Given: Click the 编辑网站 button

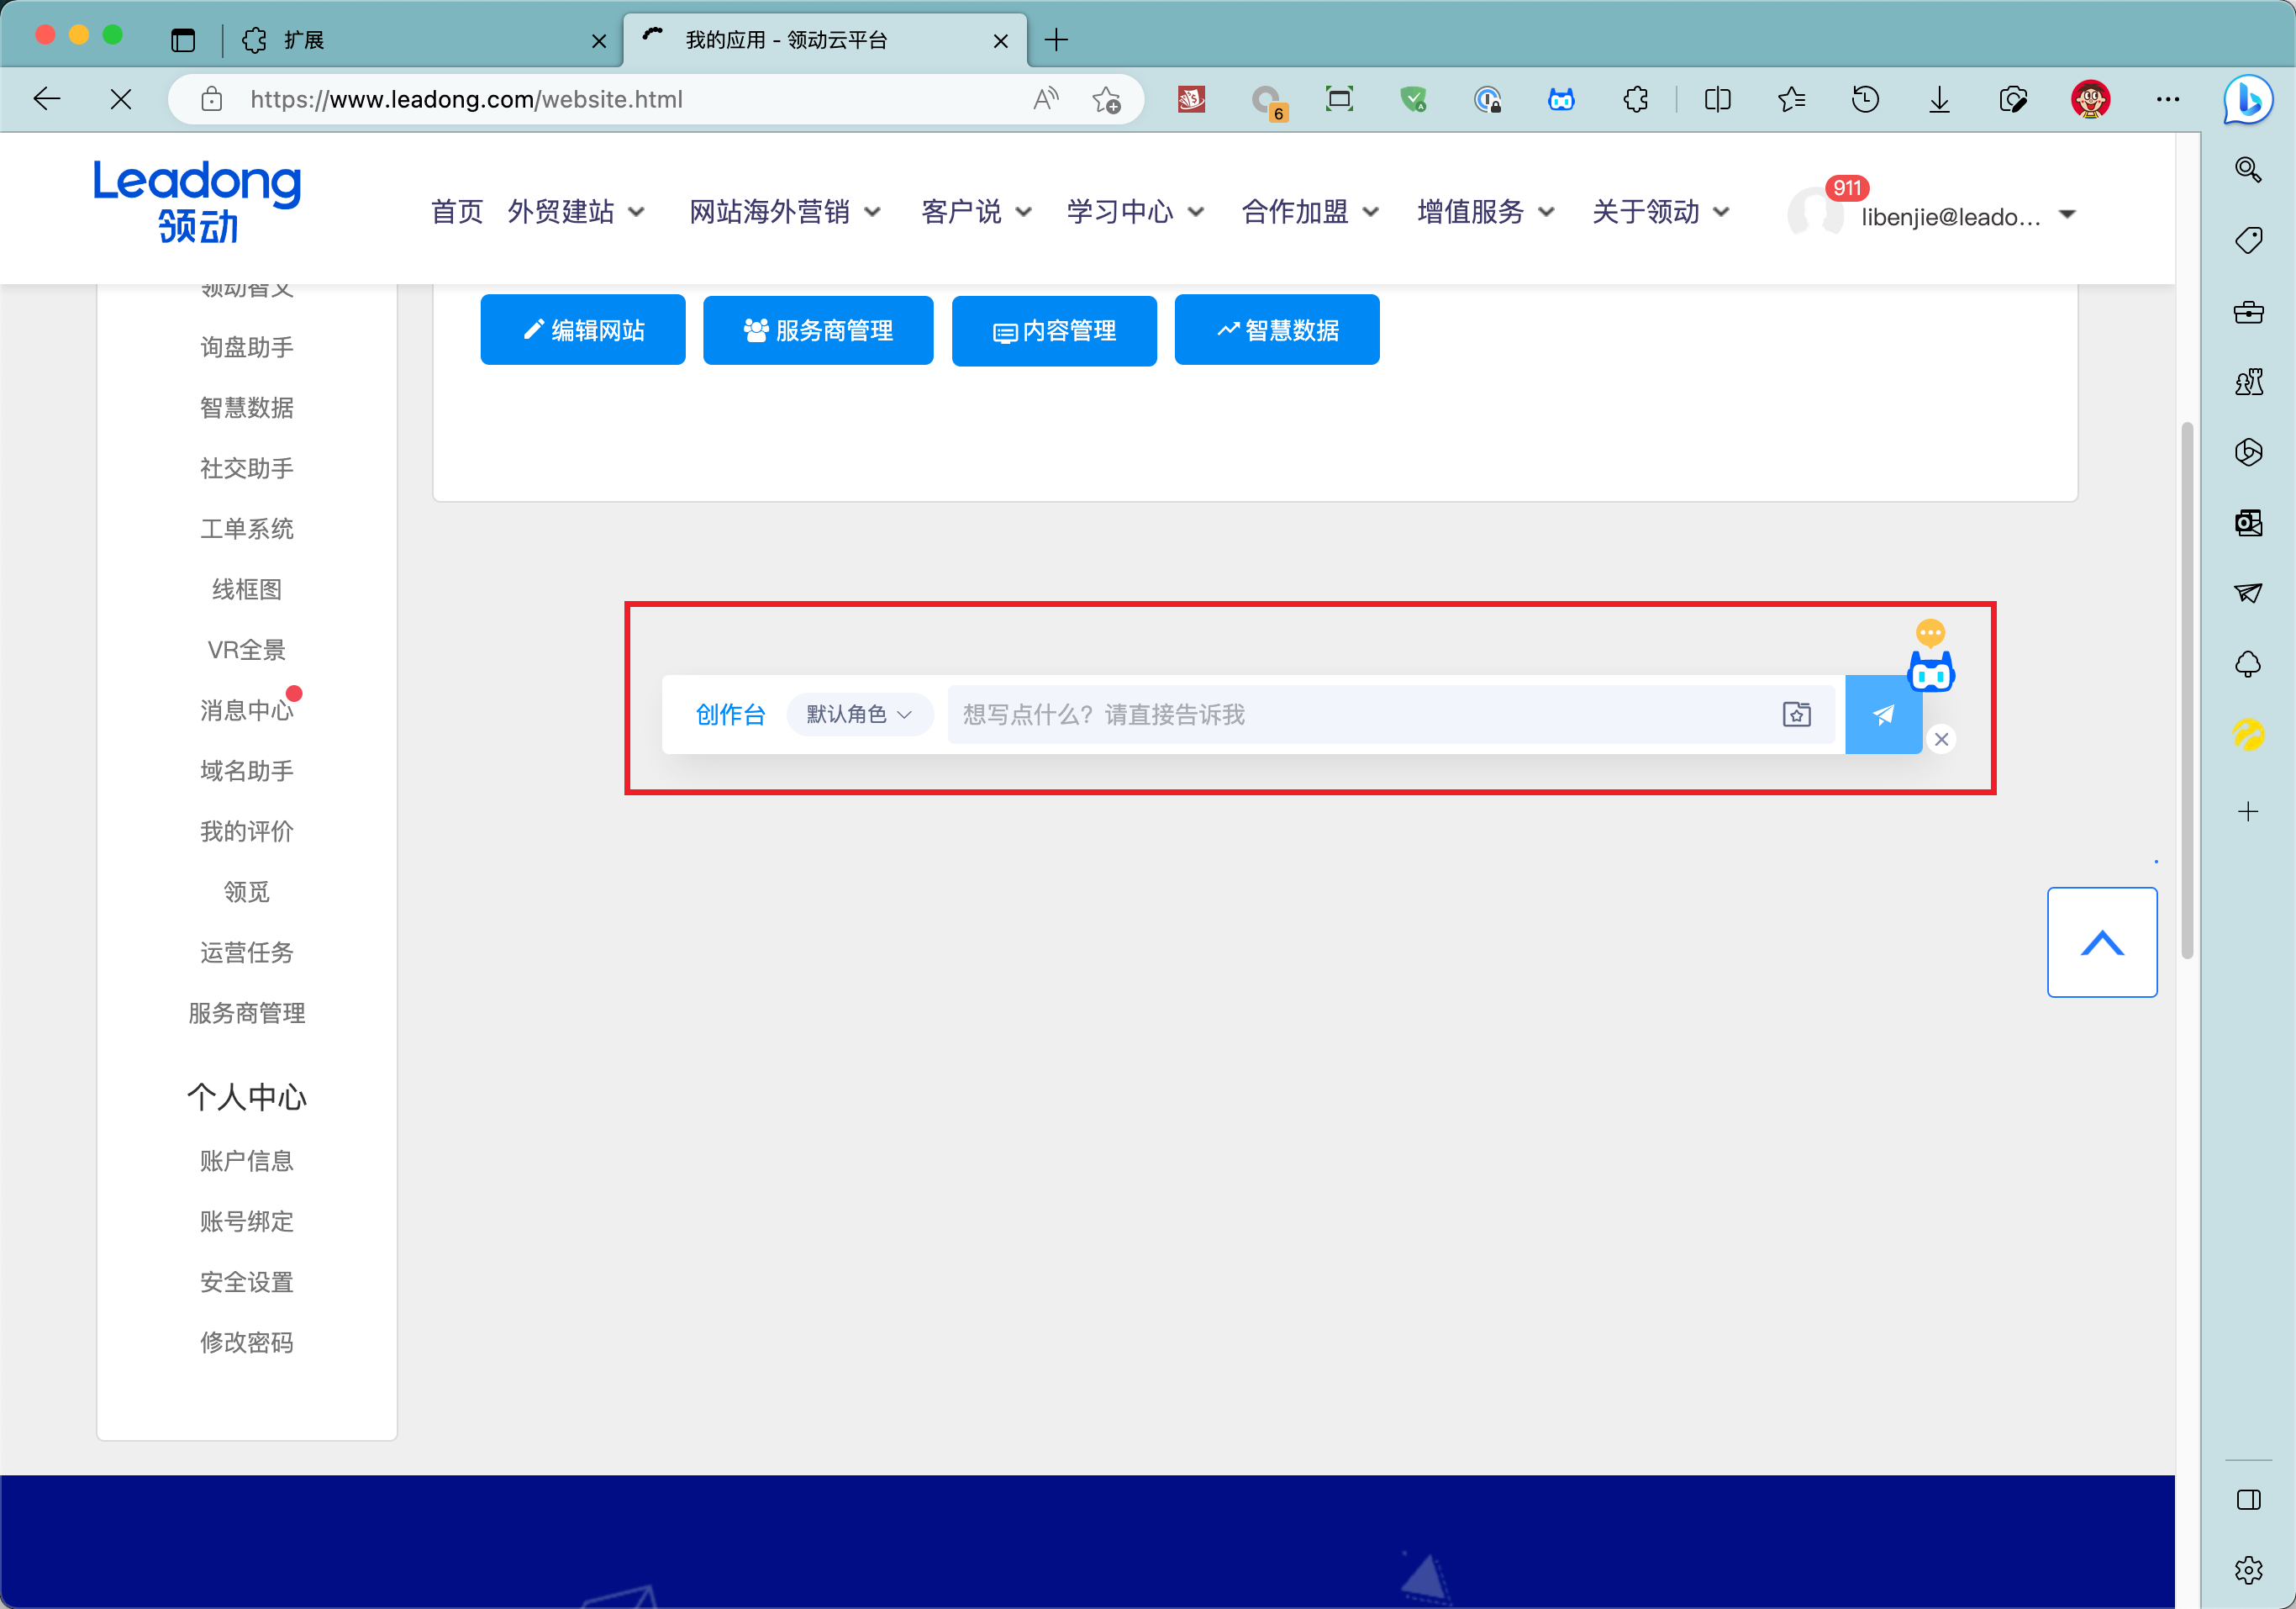Looking at the screenshot, I should point(583,330).
